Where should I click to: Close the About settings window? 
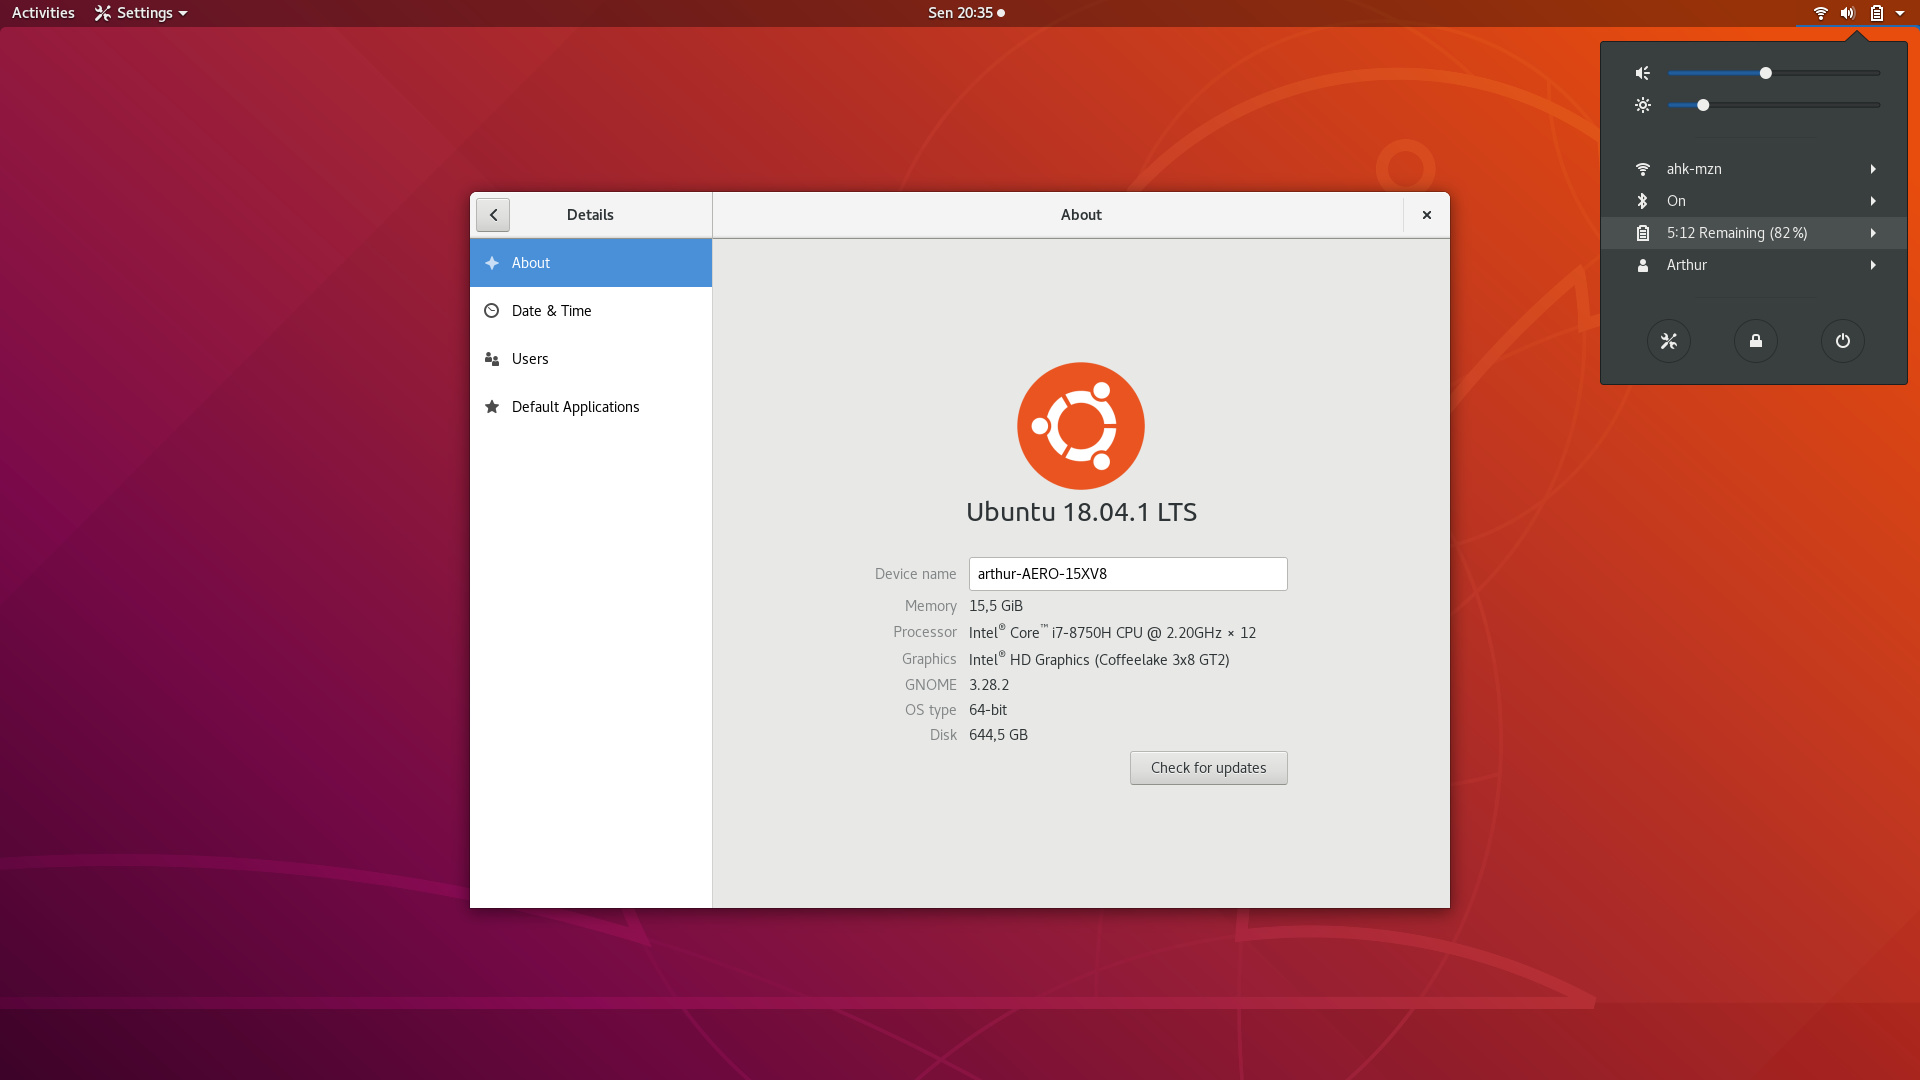click(x=1427, y=215)
